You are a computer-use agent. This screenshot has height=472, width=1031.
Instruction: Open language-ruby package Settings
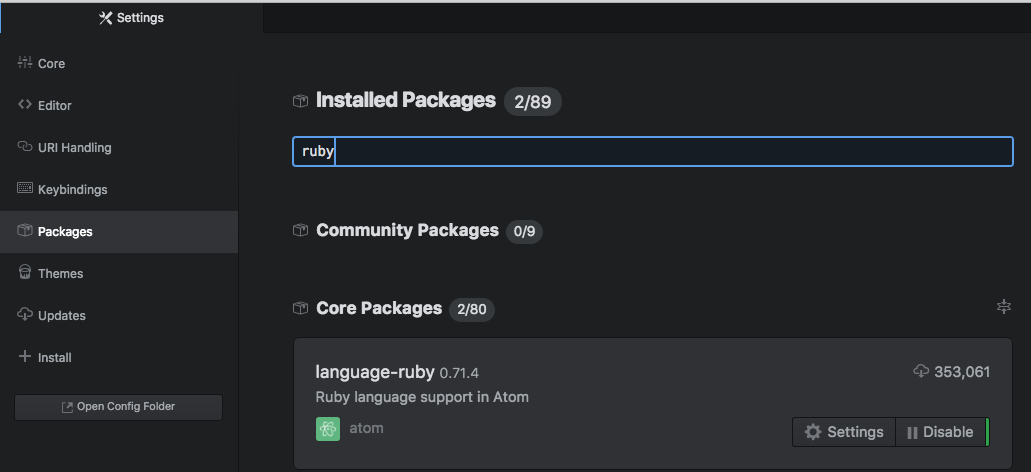(845, 432)
